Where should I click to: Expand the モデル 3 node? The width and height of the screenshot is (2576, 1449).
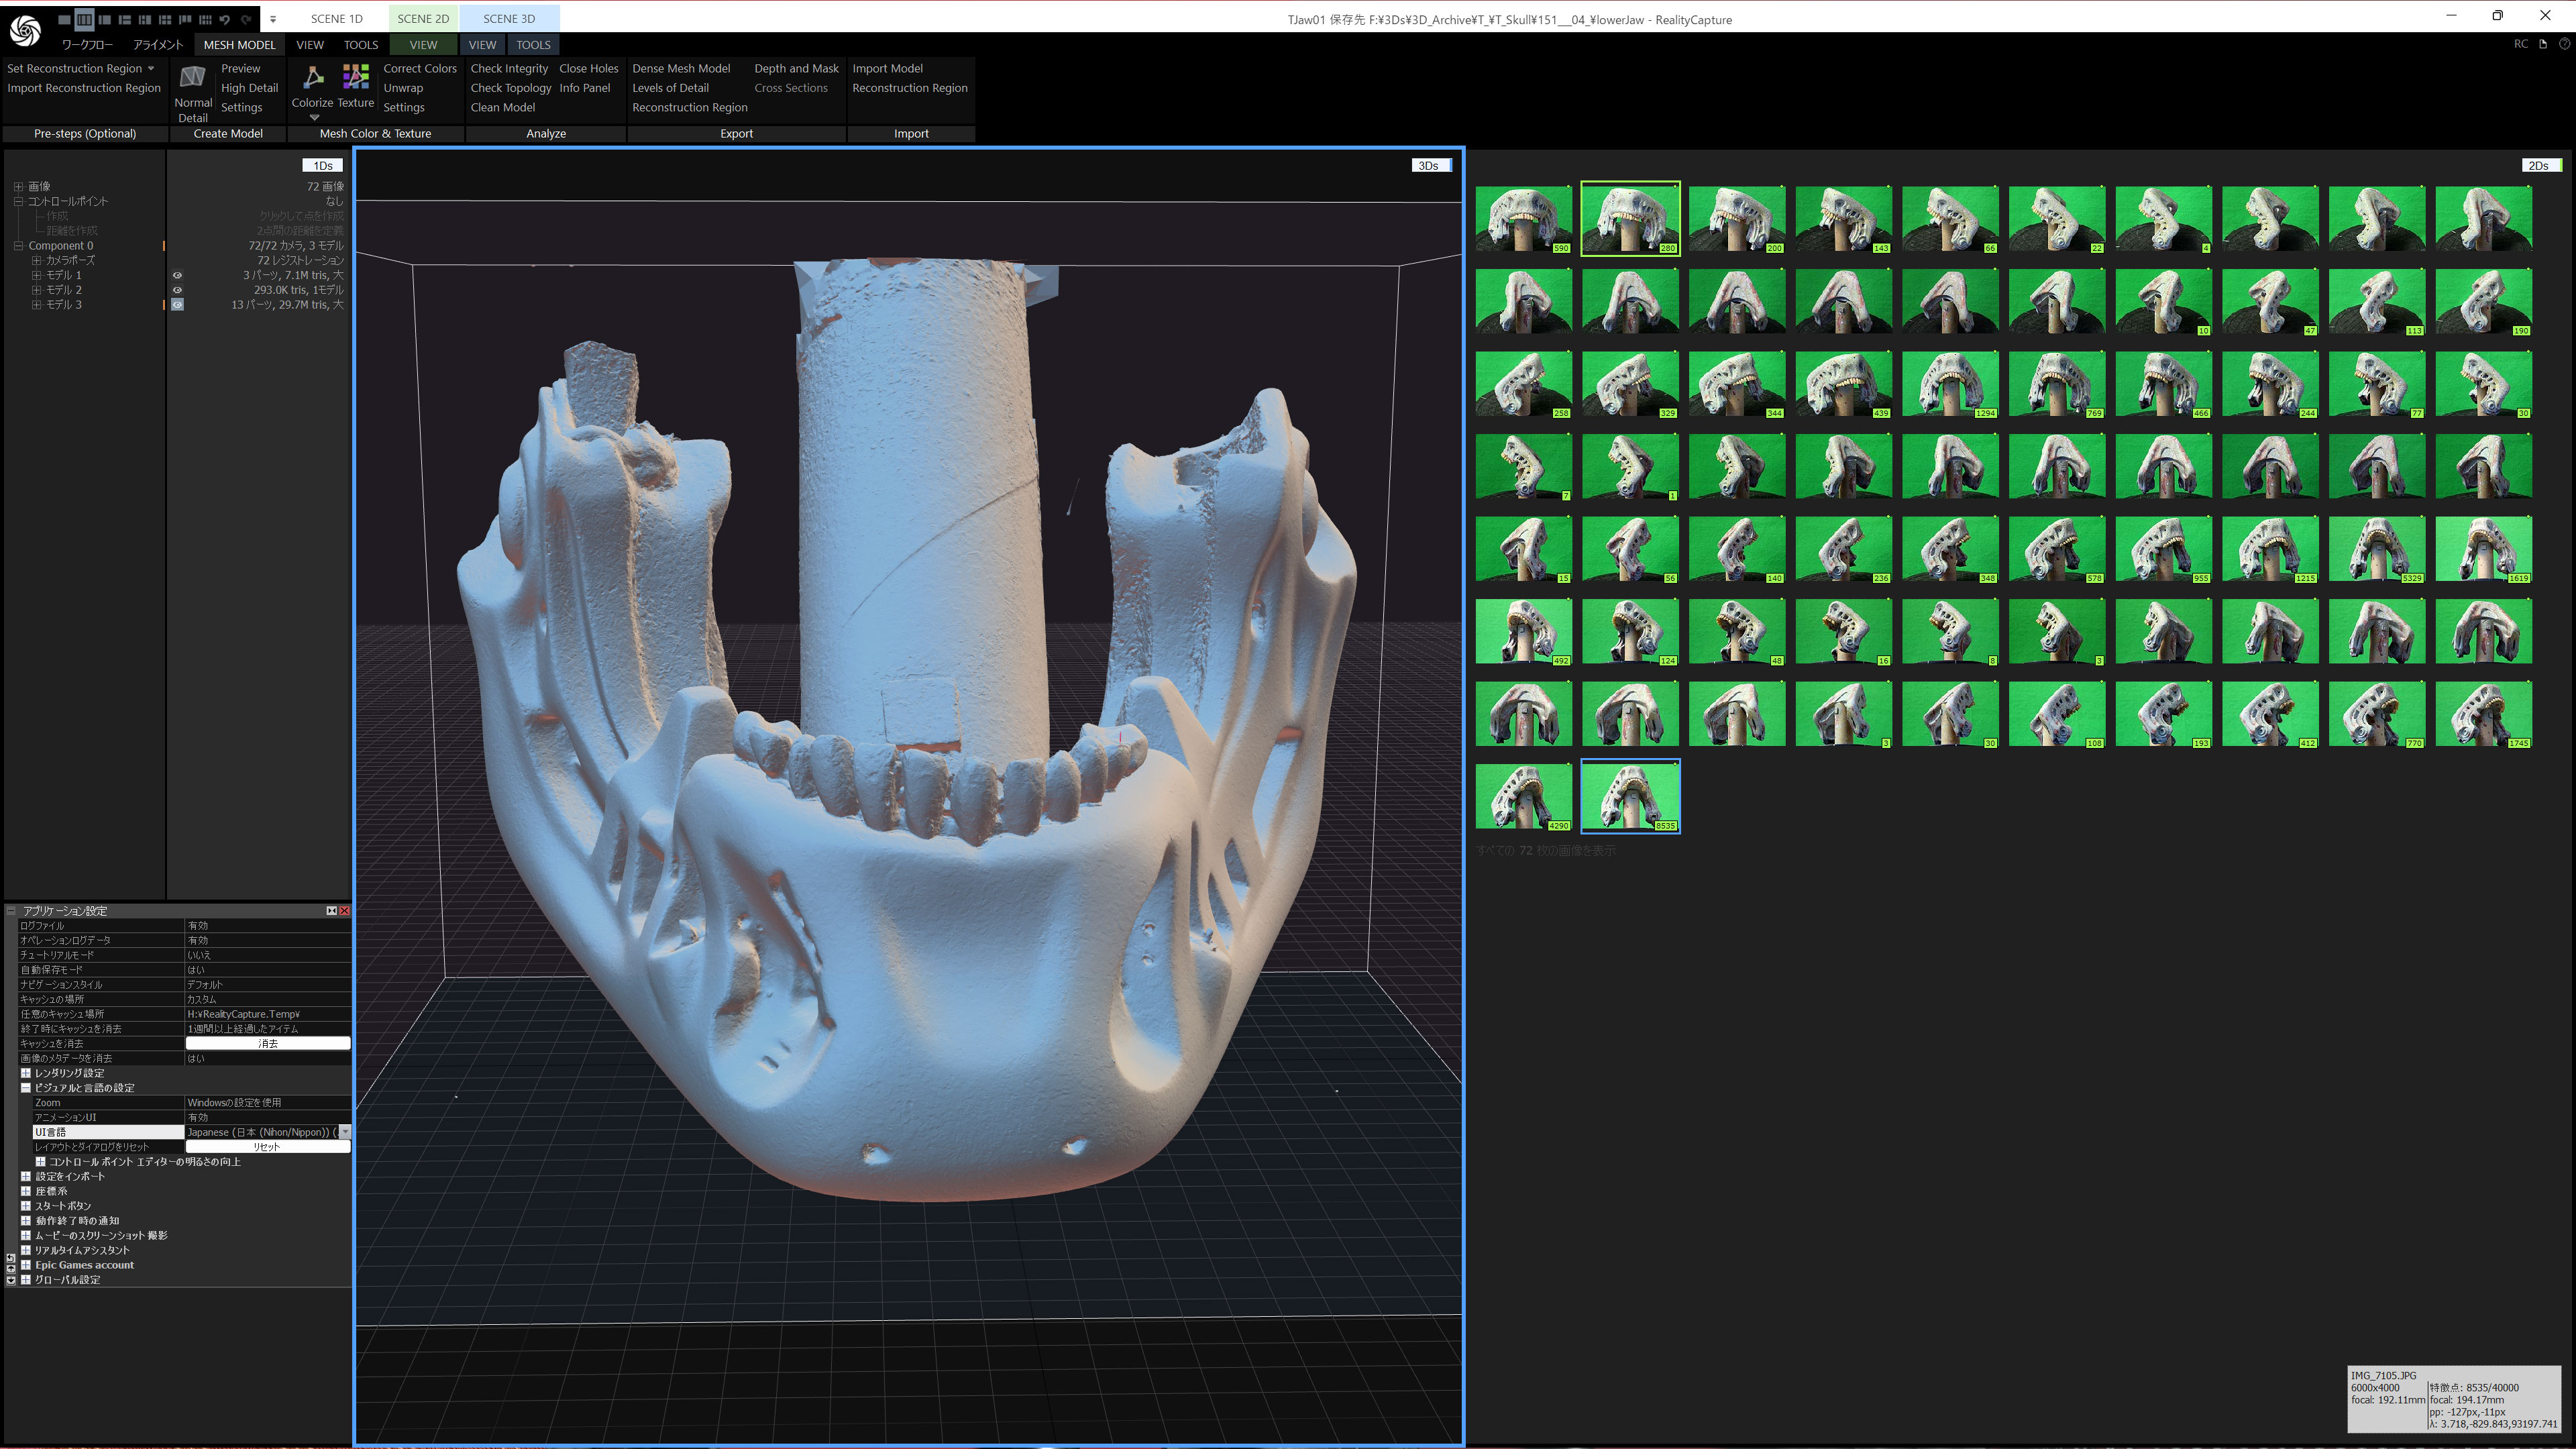(36, 305)
